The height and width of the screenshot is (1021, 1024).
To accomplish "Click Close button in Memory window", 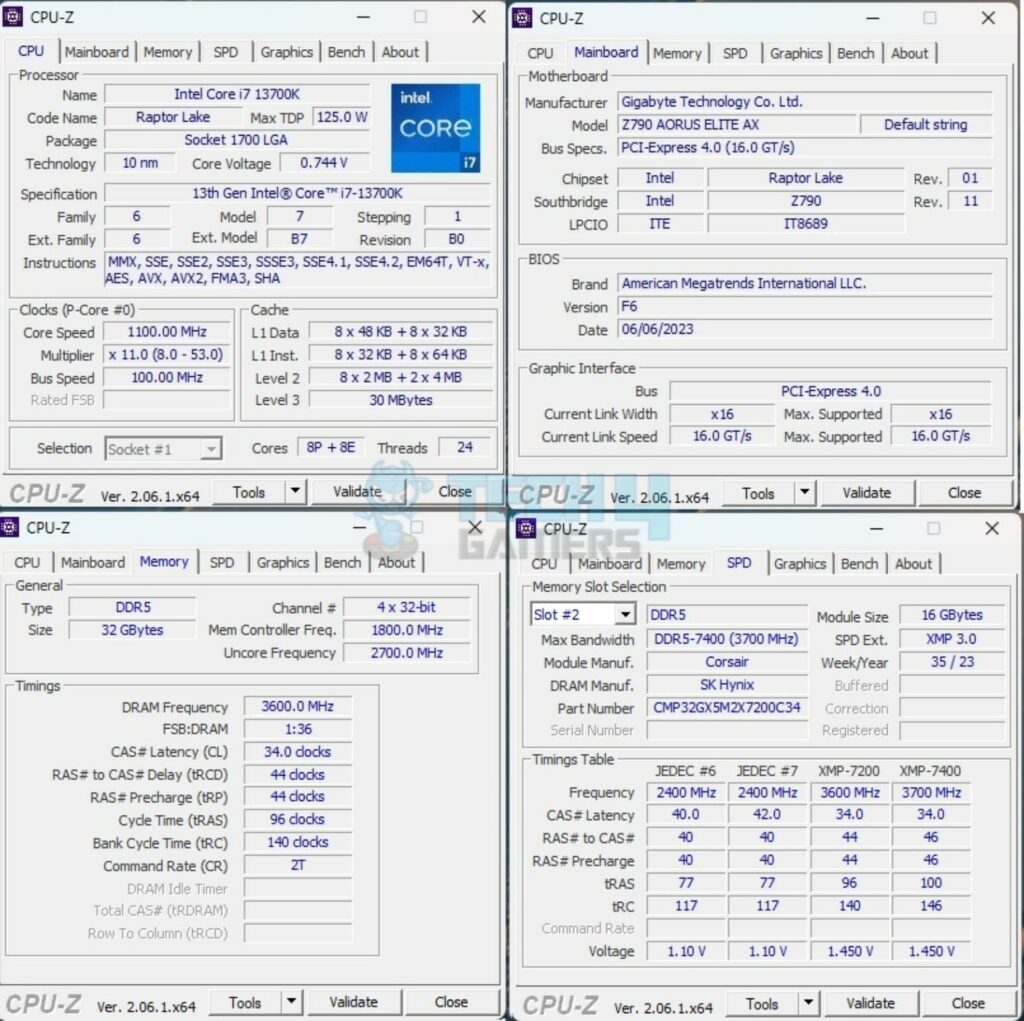I will coord(451,1001).
